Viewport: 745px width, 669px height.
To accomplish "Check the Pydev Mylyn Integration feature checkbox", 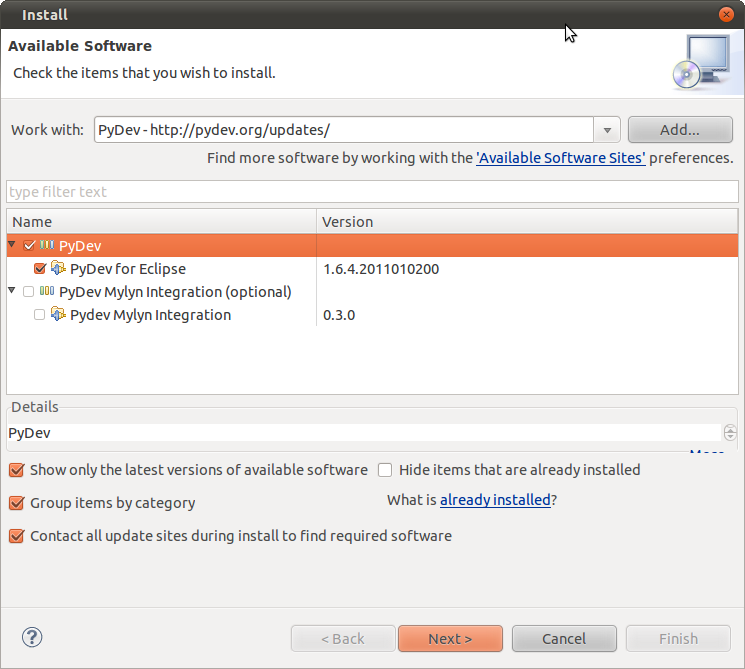I will coord(39,315).
